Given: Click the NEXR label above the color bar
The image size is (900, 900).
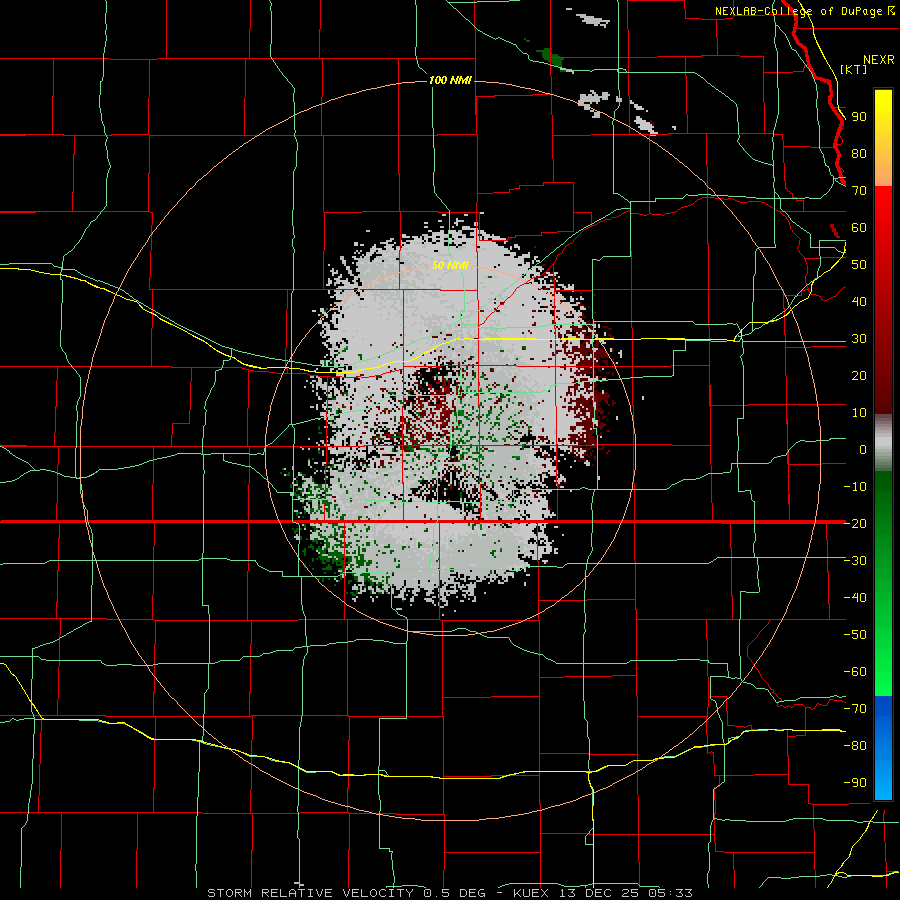Looking at the screenshot, I should [879, 60].
